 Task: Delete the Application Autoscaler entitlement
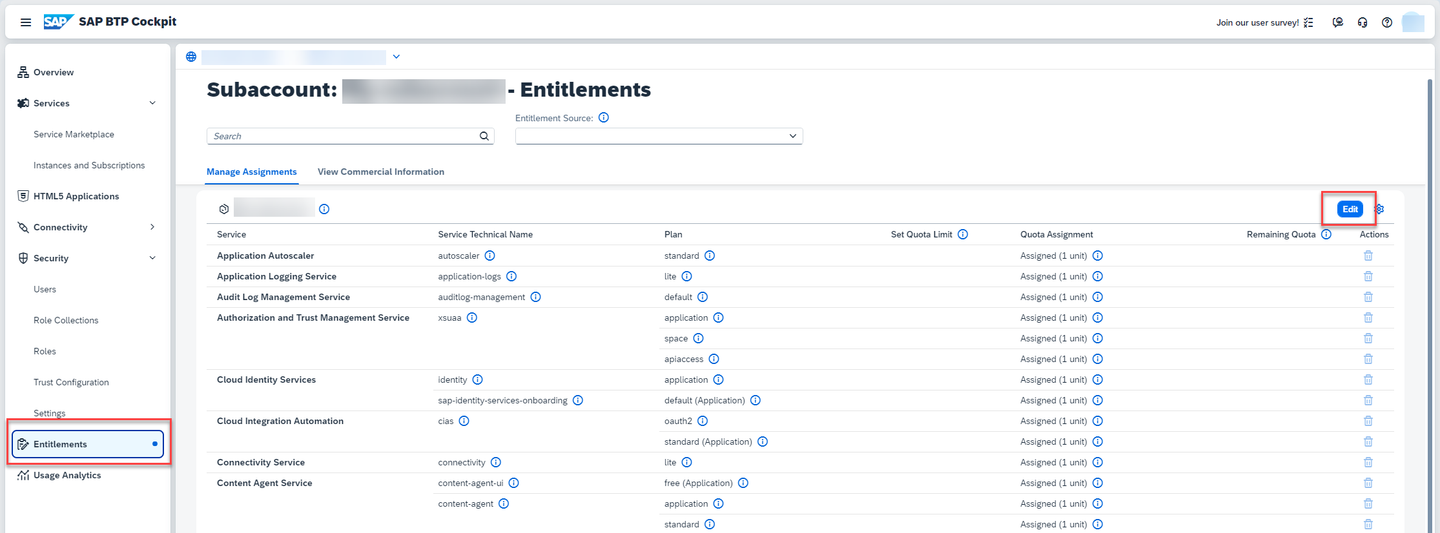click(x=1368, y=256)
